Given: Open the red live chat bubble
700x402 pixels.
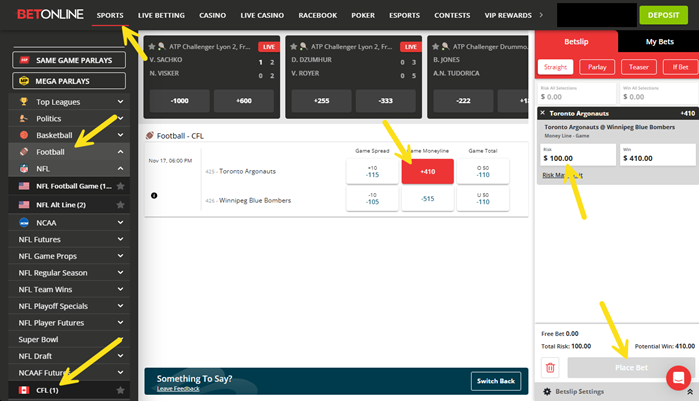Looking at the screenshot, I should (x=678, y=378).
